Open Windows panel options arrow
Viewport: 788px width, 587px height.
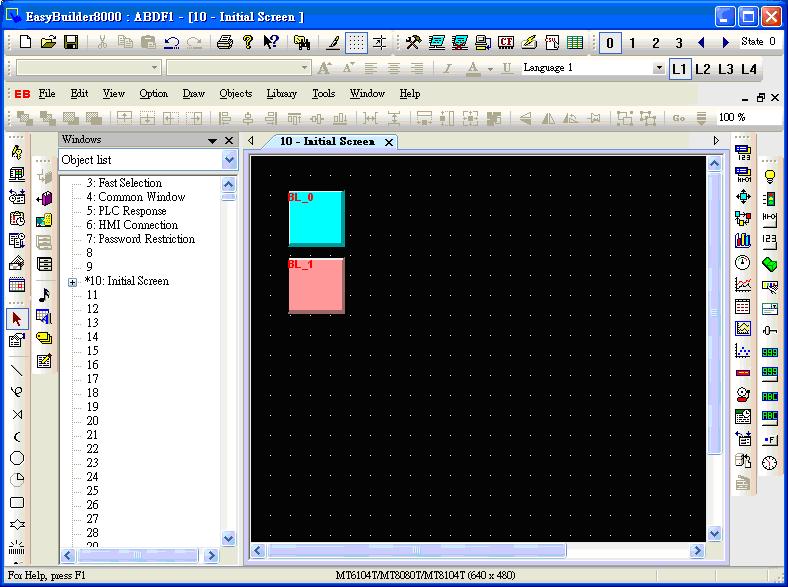pos(213,141)
